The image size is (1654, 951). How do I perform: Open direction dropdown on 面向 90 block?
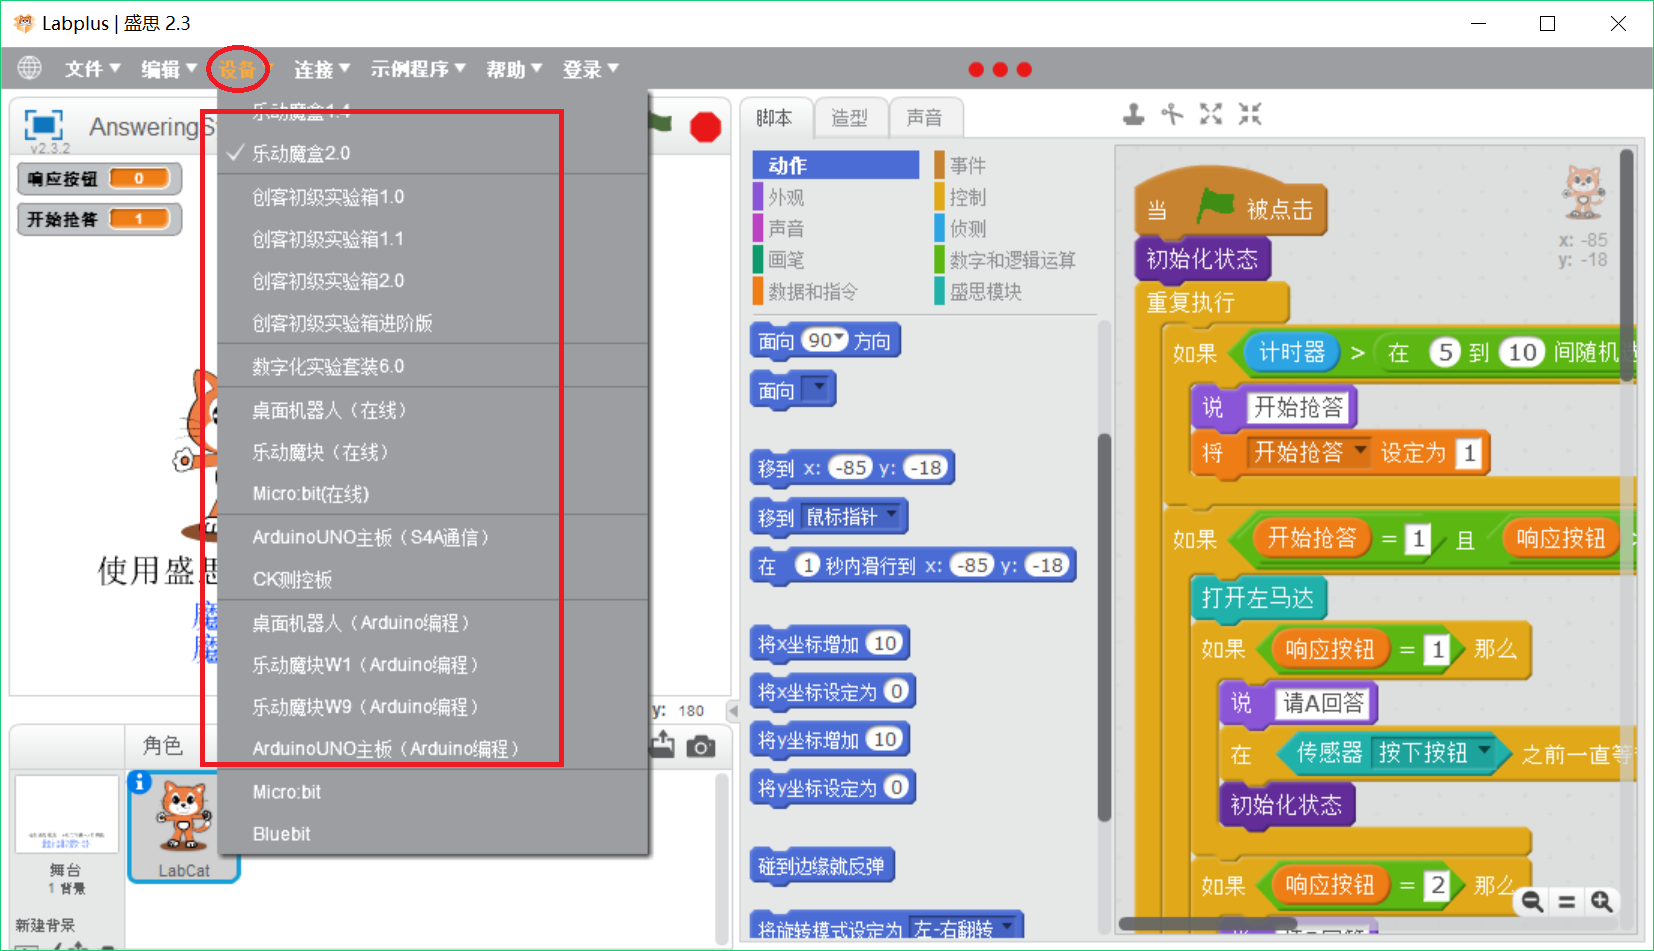(839, 339)
